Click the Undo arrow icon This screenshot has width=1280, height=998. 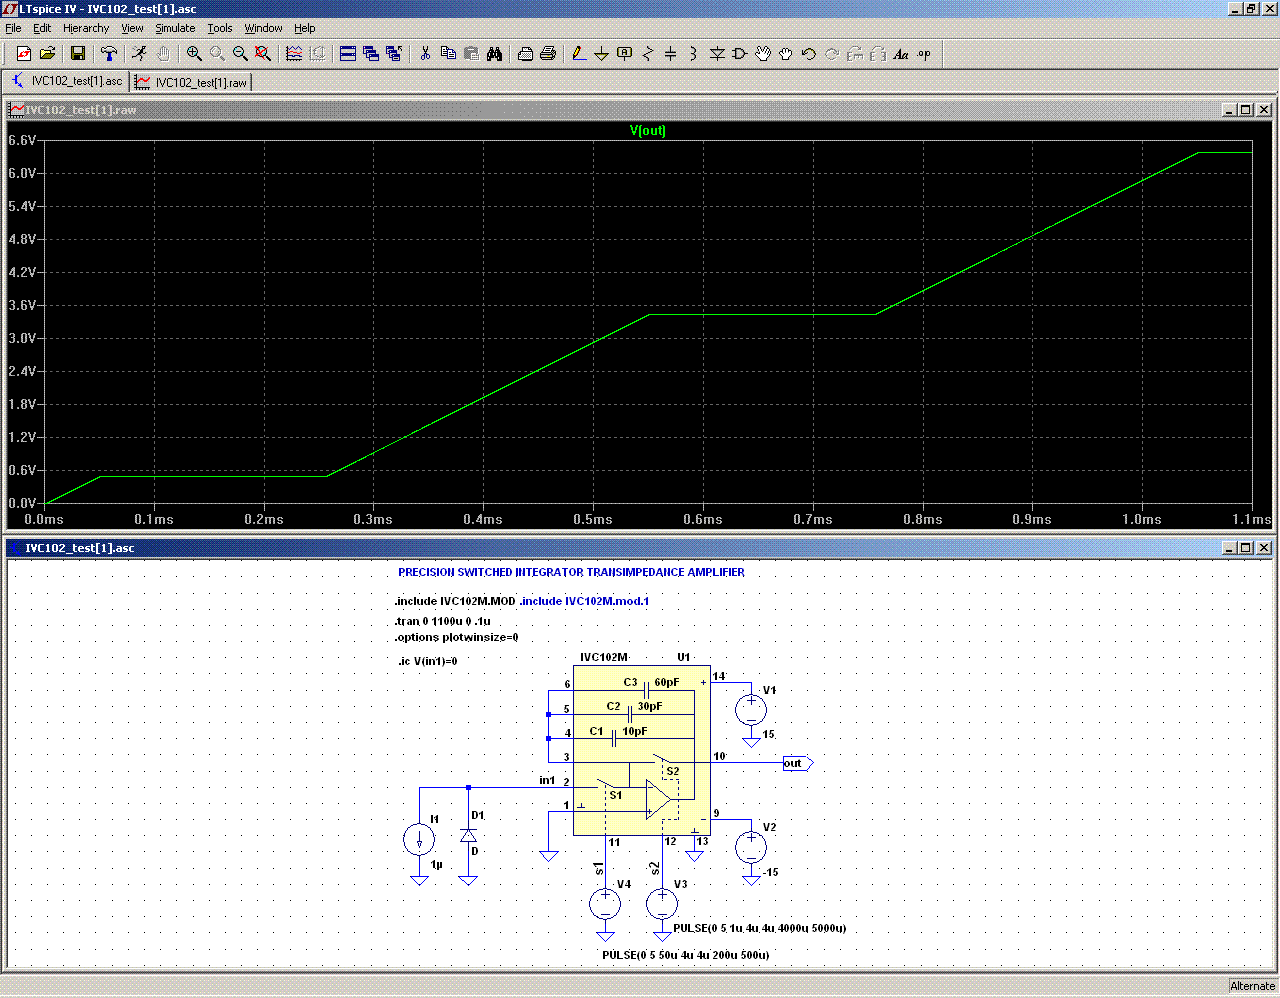(x=809, y=54)
